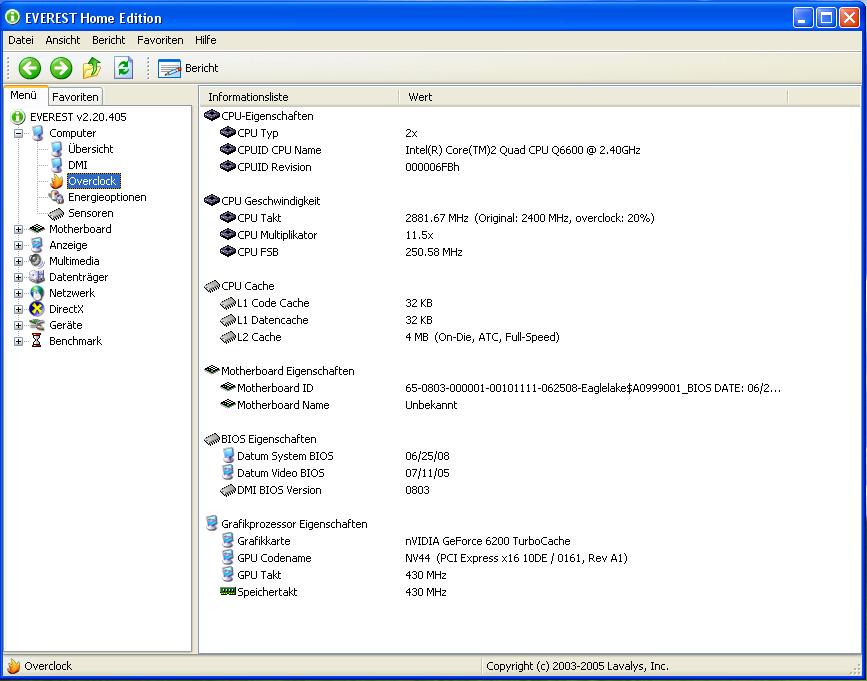Click the Netzwerk globe icon
This screenshot has width=867, height=681.
tap(37, 293)
